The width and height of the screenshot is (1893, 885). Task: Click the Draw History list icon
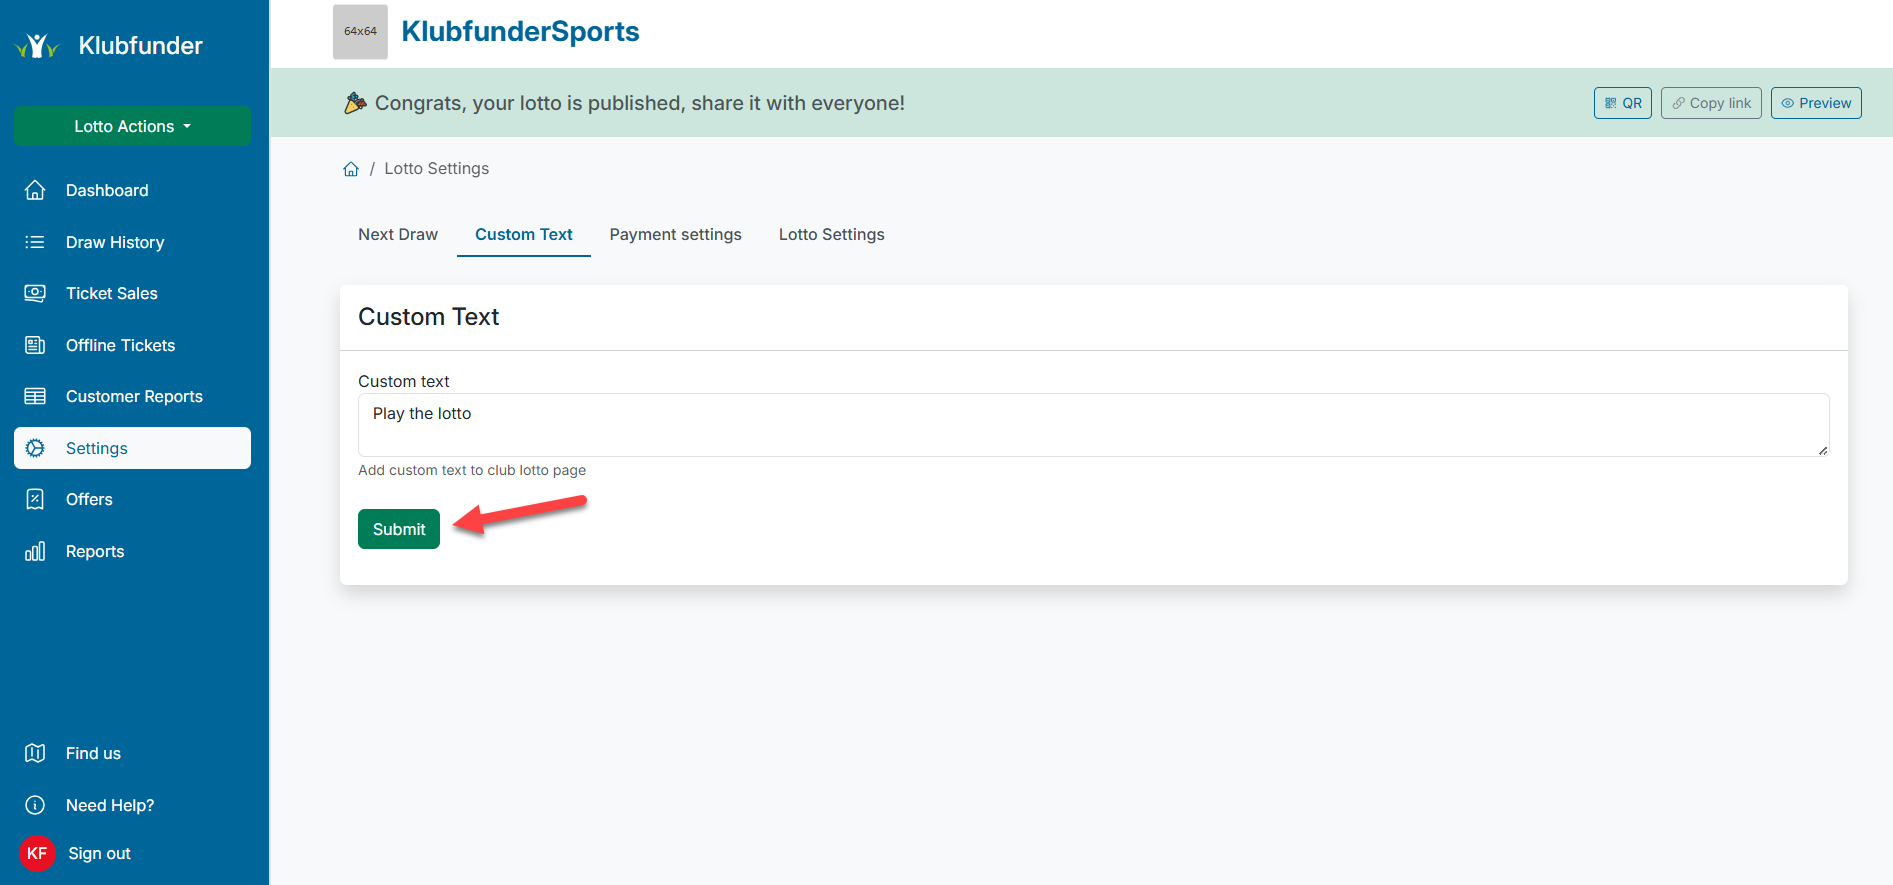(35, 242)
